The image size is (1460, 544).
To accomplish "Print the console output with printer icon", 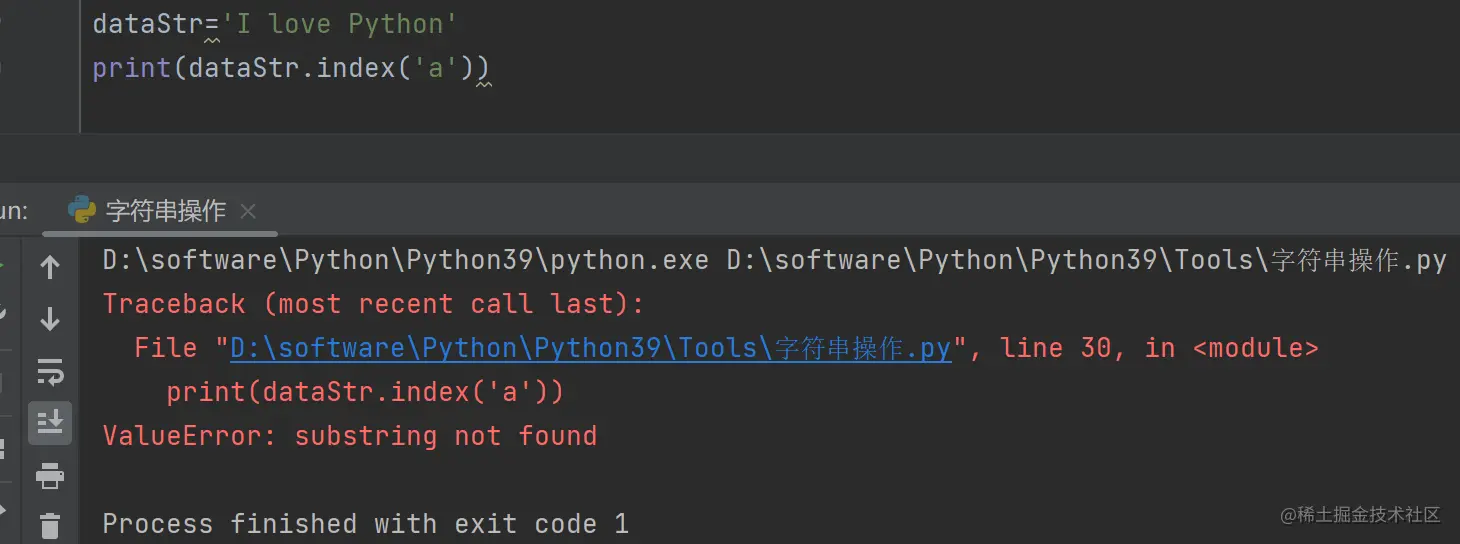I will tap(50, 476).
